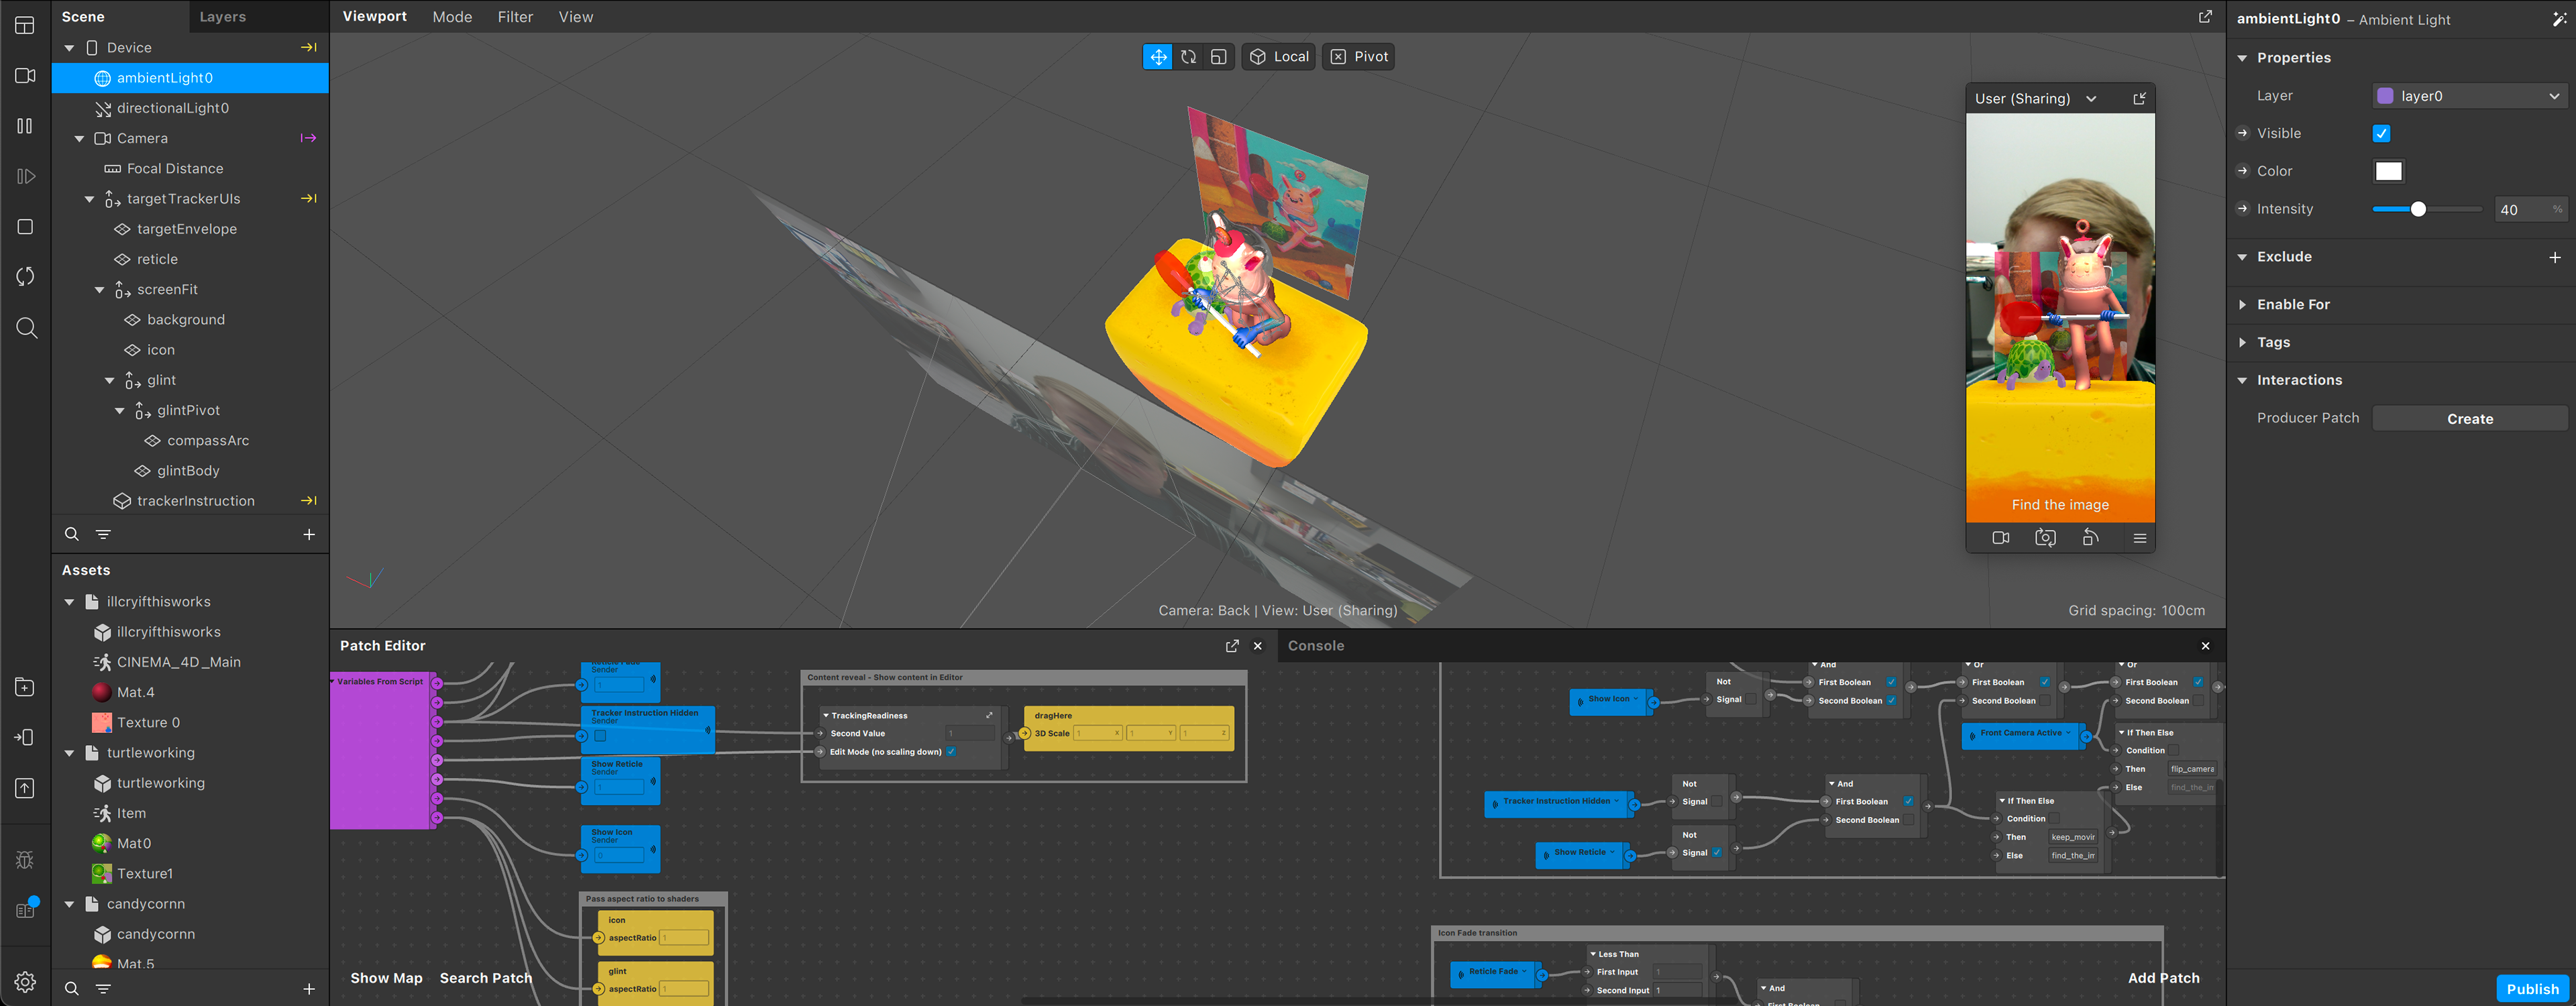Screen dimensions: 2576x1006
Task: Toggle the Visible checkbox
Action: [x=2381, y=134]
